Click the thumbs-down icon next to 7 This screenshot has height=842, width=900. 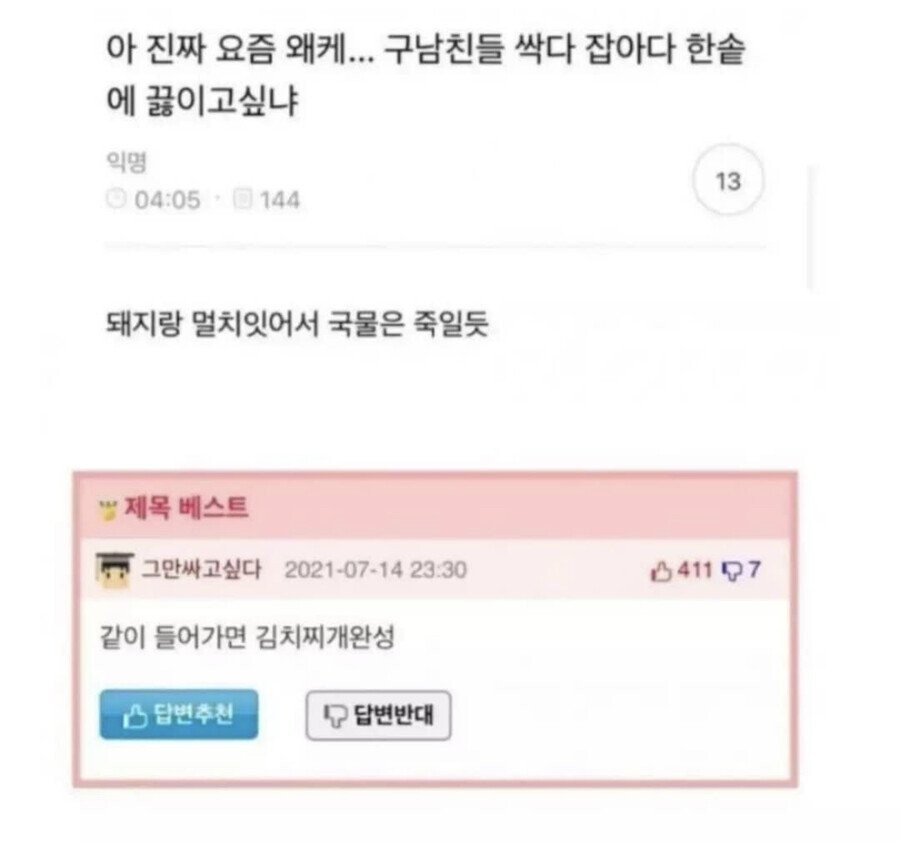(x=733, y=571)
